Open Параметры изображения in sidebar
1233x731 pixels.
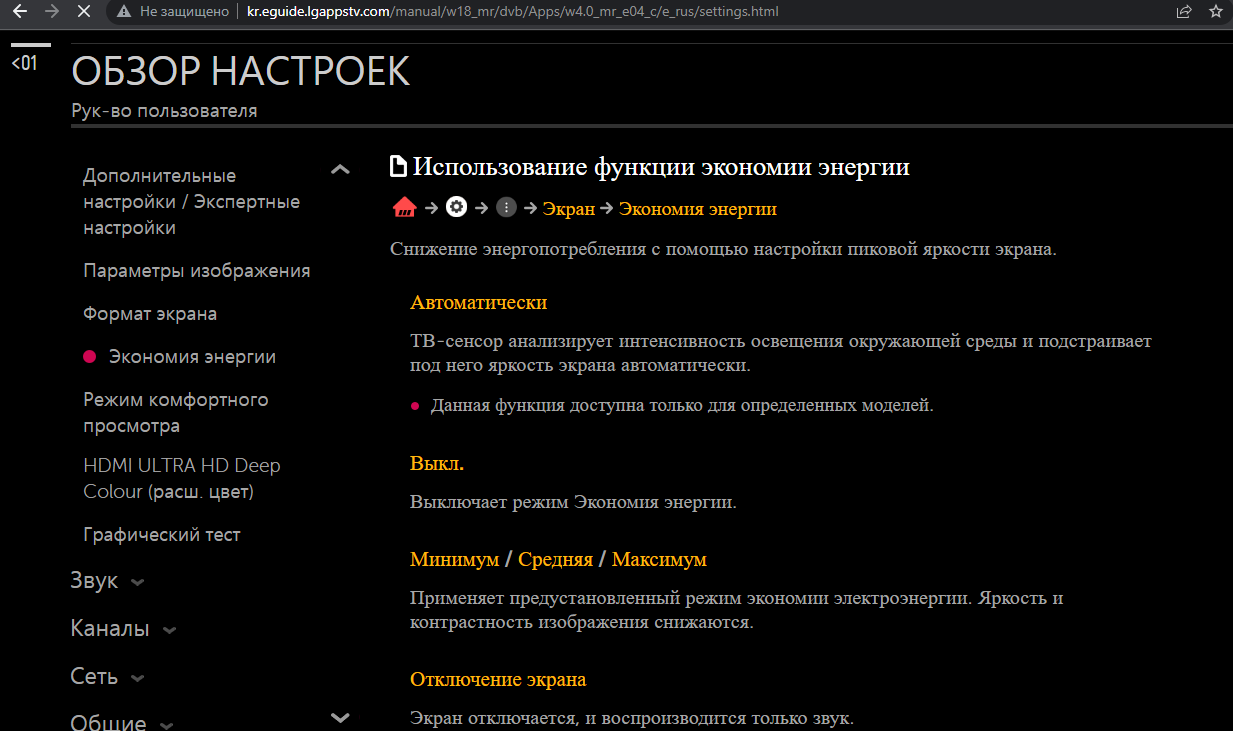pos(196,271)
